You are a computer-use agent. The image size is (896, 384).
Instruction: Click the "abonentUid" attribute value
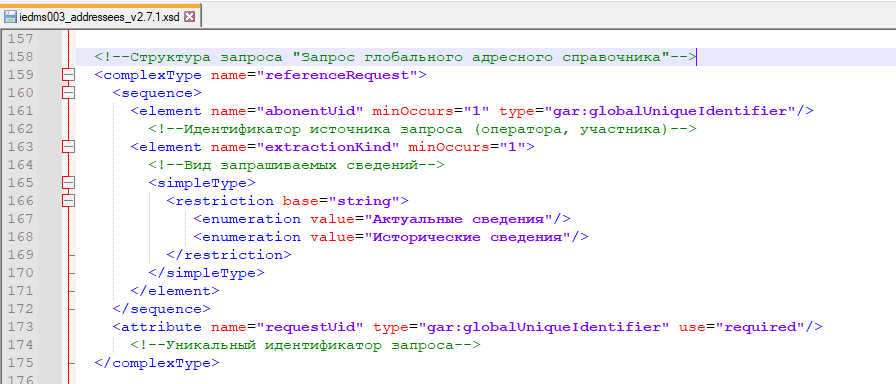point(310,111)
